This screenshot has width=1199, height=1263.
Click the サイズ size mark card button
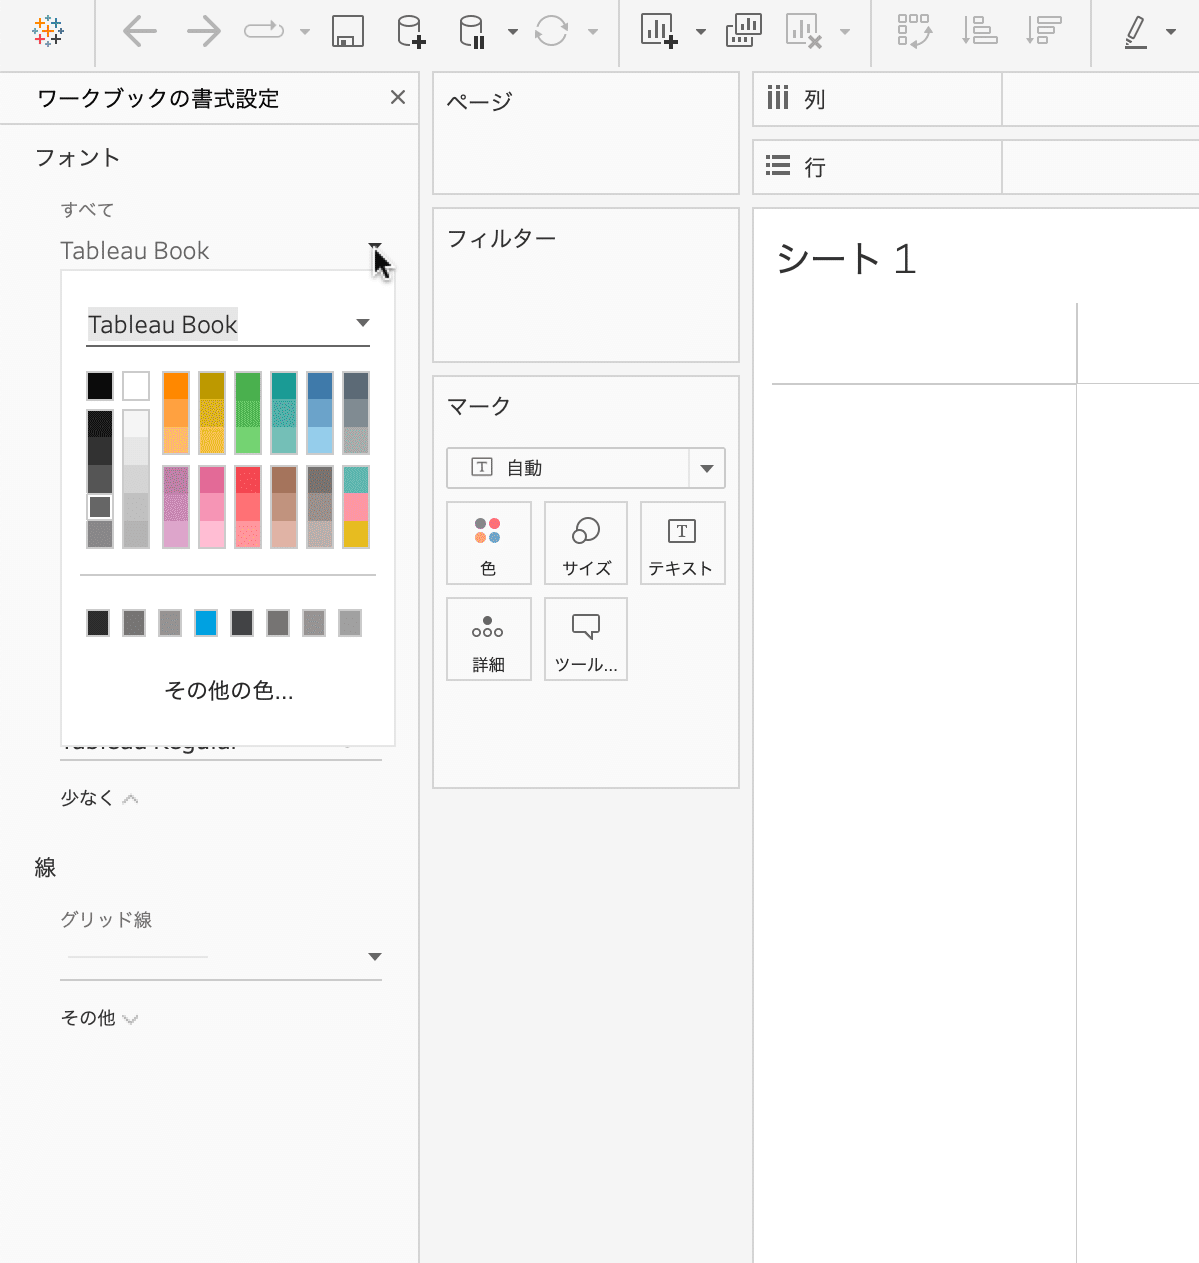[x=586, y=543]
